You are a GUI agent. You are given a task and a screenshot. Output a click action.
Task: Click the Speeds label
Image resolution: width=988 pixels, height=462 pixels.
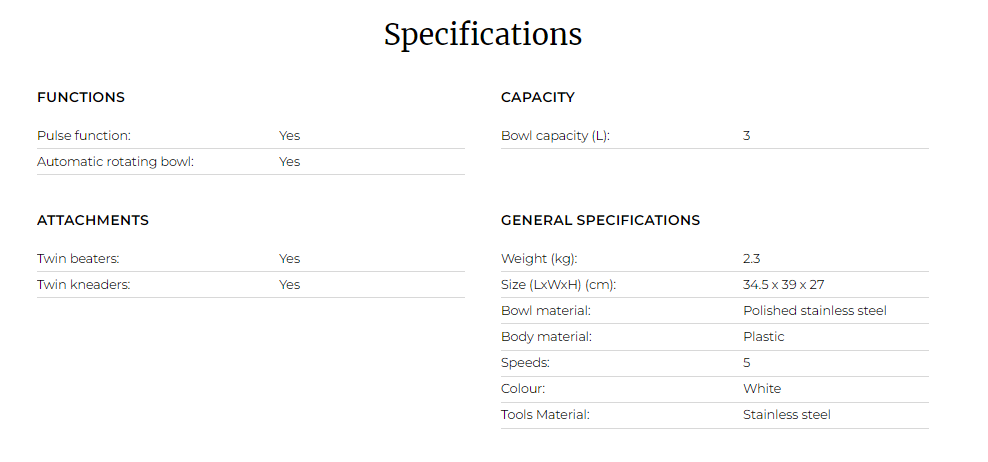click(x=525, y=362)
